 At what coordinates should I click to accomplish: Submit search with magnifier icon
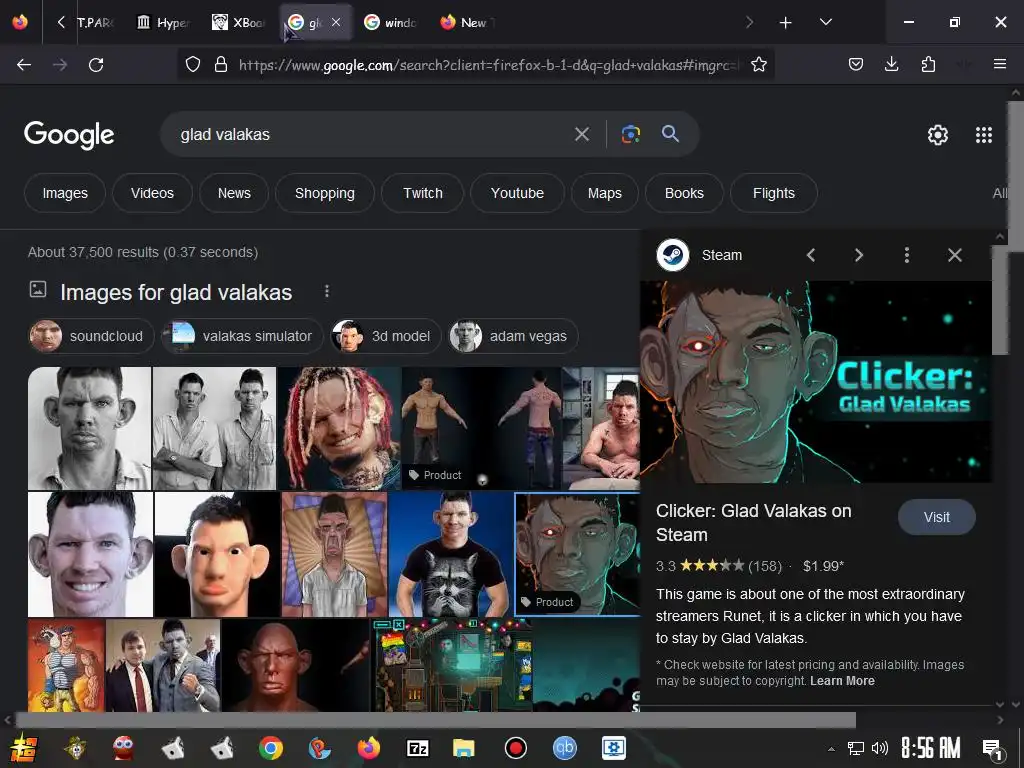670,134
